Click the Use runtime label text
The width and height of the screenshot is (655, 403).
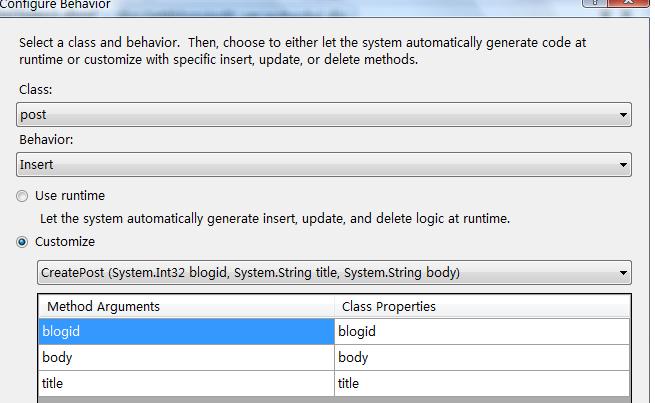70,196
